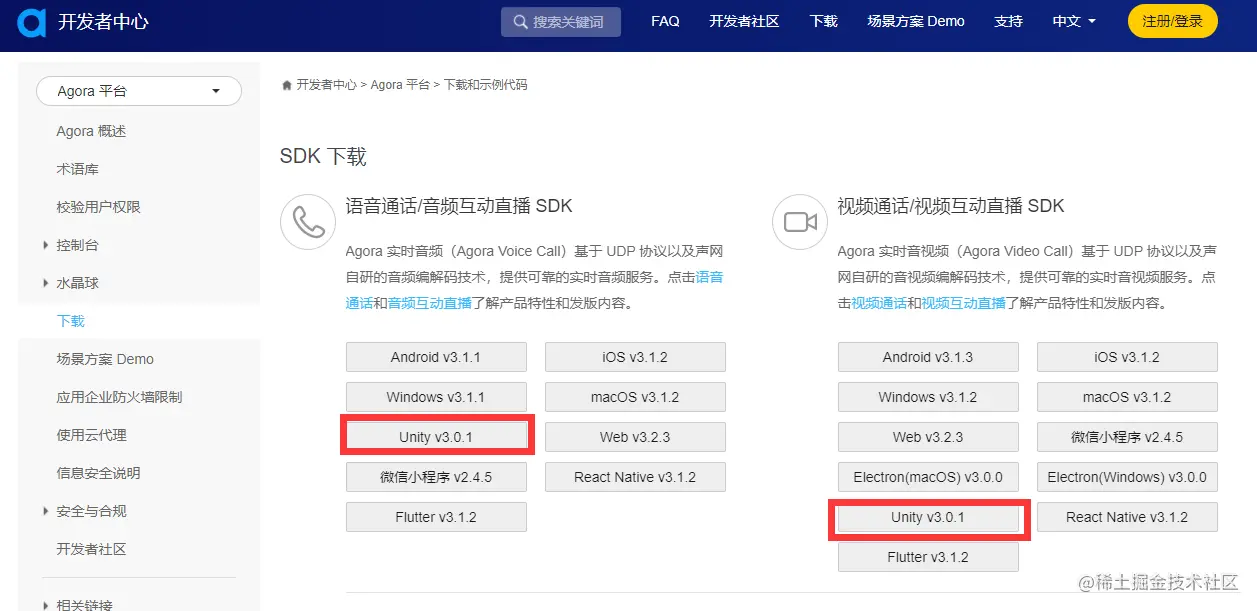
Task: Download voice SDK Flutter v3.1.2
Action: click(436, 517)
